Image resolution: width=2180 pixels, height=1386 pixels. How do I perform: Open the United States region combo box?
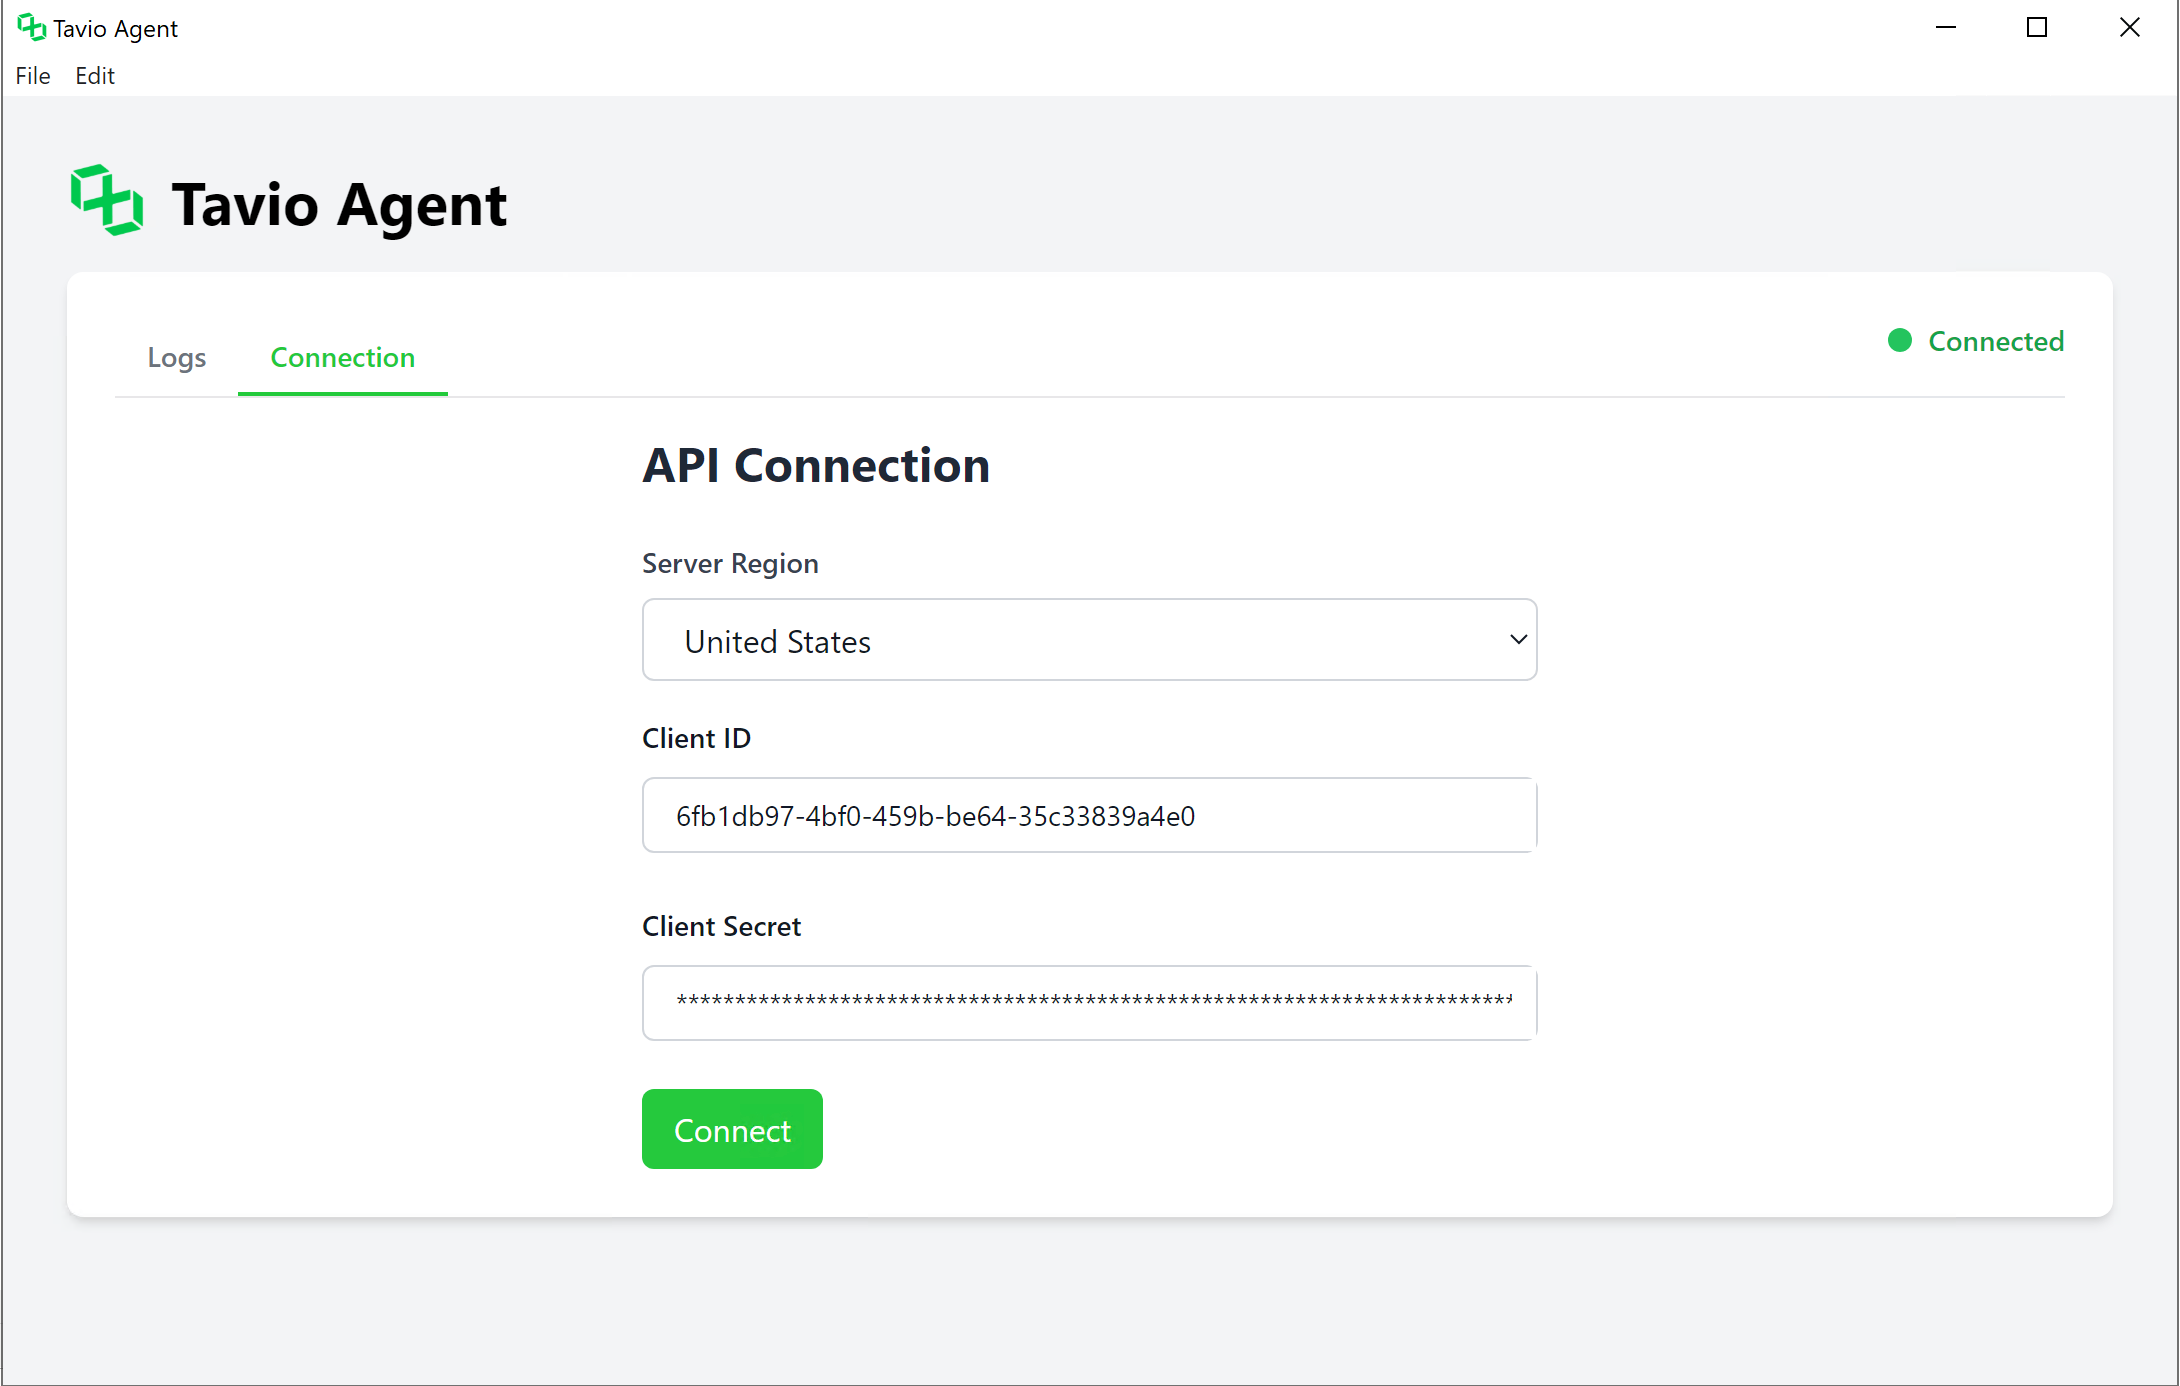point(1088,640)
